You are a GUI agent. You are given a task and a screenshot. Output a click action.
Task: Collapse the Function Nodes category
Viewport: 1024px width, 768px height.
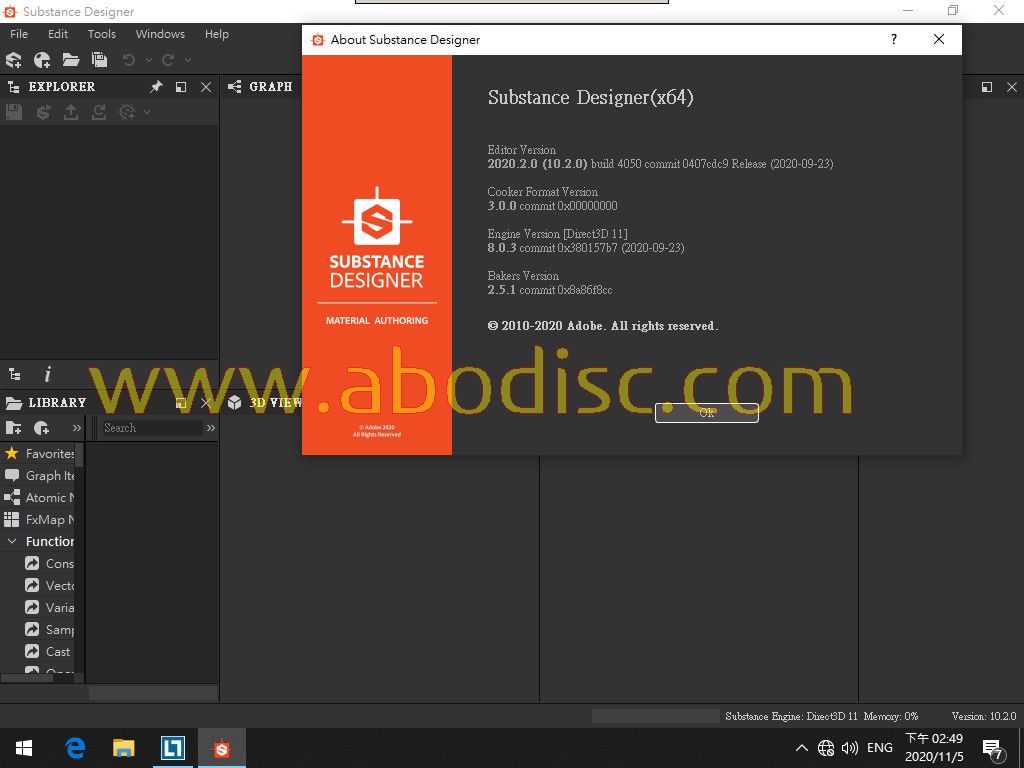pos(12,541)
